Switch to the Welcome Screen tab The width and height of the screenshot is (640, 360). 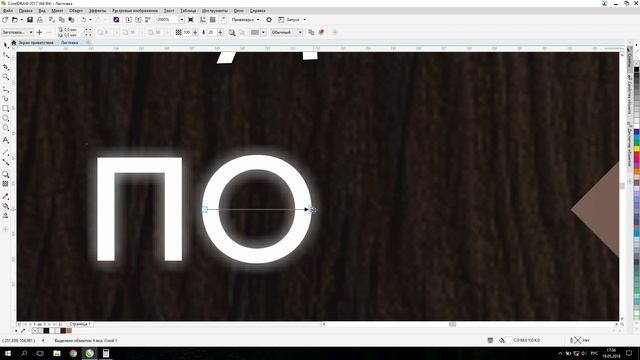36,42
